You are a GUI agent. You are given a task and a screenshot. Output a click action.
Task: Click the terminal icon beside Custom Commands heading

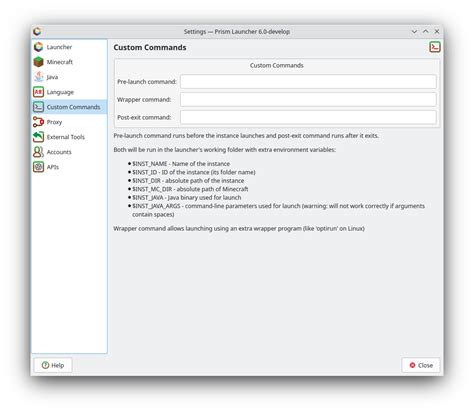(x=435, y=47)
